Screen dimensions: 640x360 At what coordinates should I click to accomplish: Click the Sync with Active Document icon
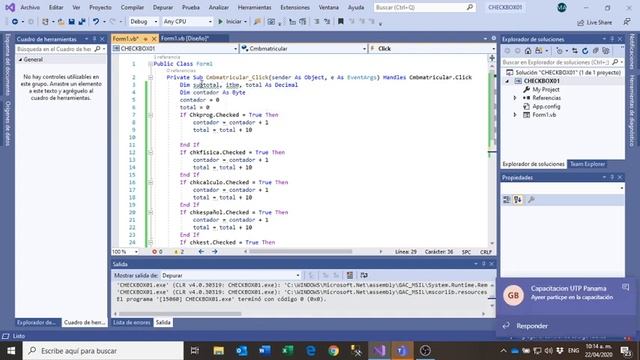point(575,51)
